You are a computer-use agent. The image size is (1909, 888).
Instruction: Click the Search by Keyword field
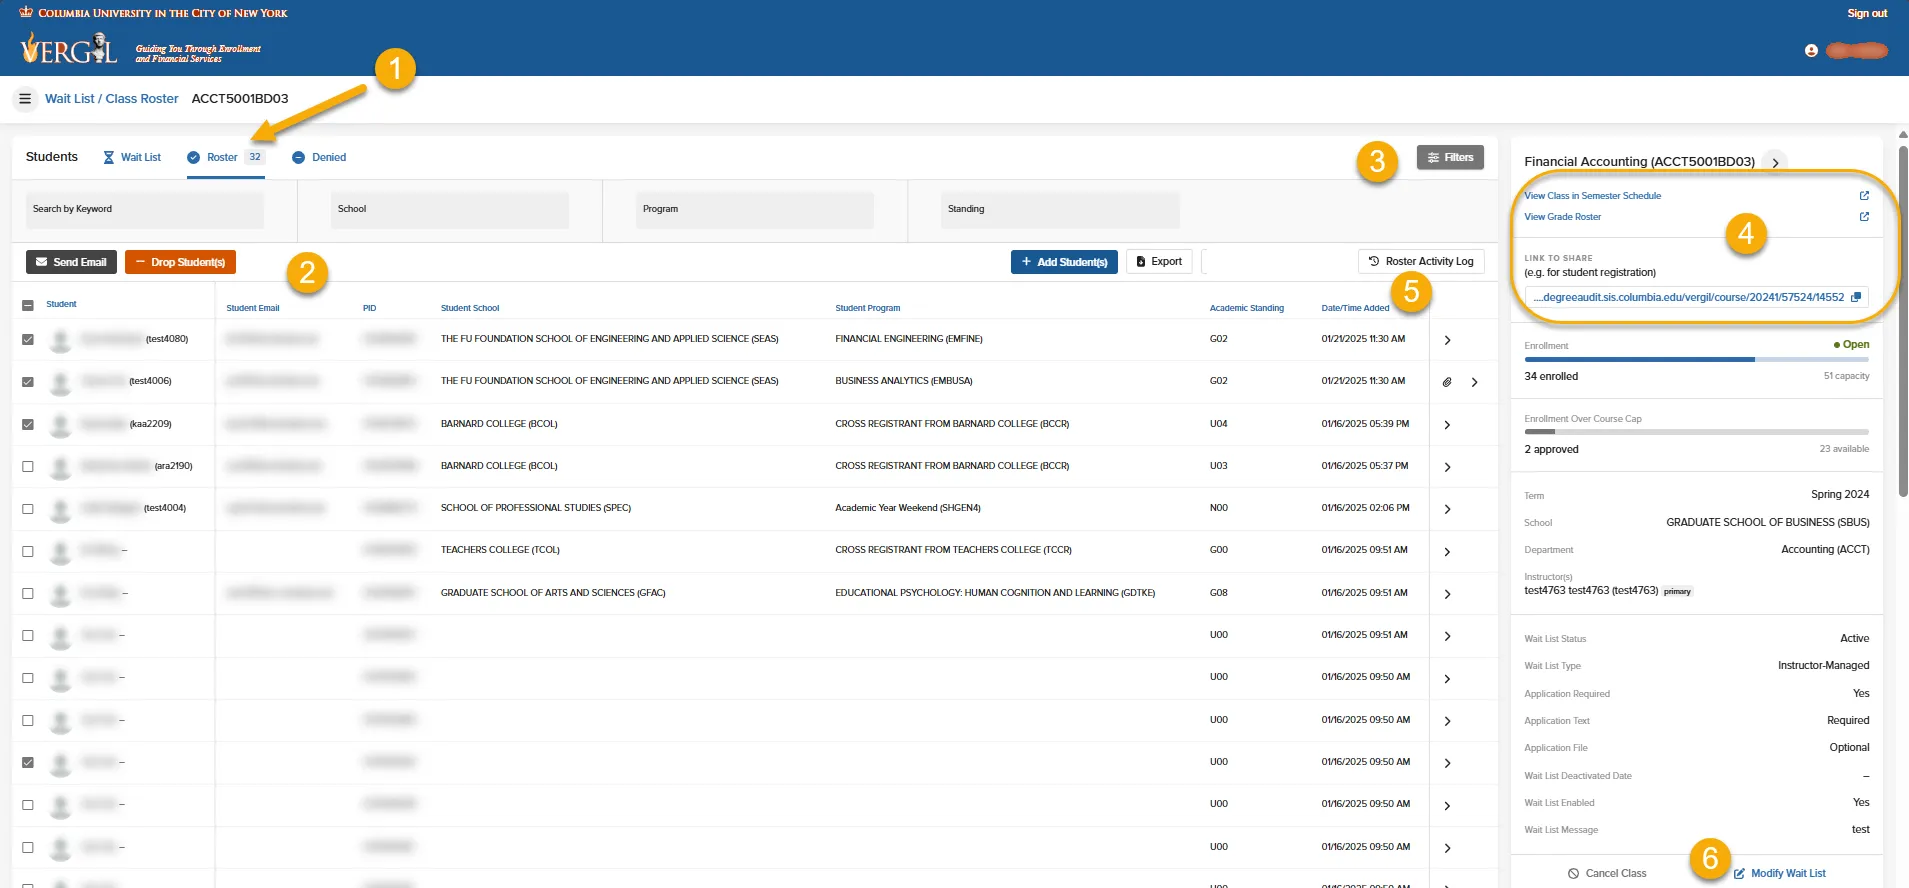[145, 210]
